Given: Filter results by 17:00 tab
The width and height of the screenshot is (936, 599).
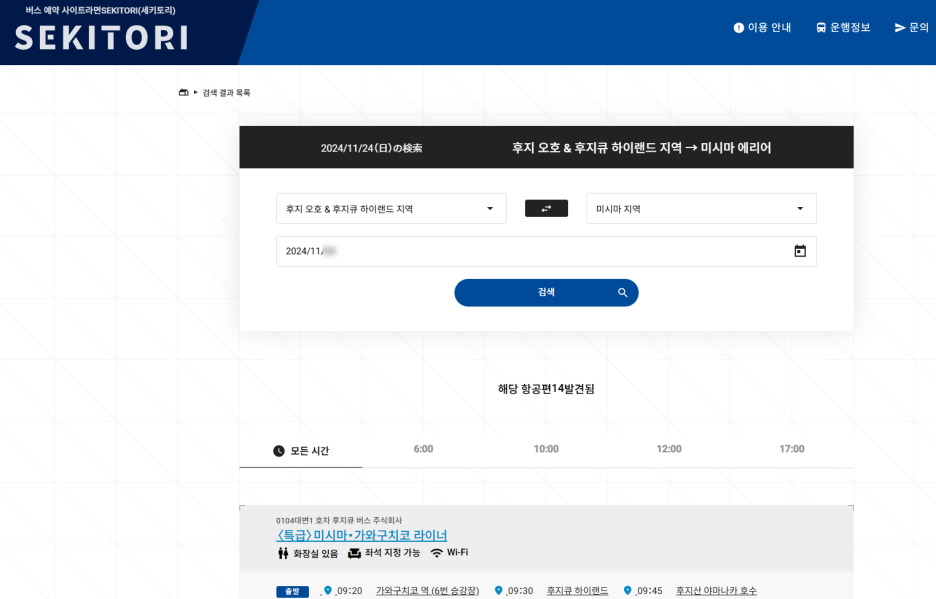Looking at the screenshot, I should point(792,449).
